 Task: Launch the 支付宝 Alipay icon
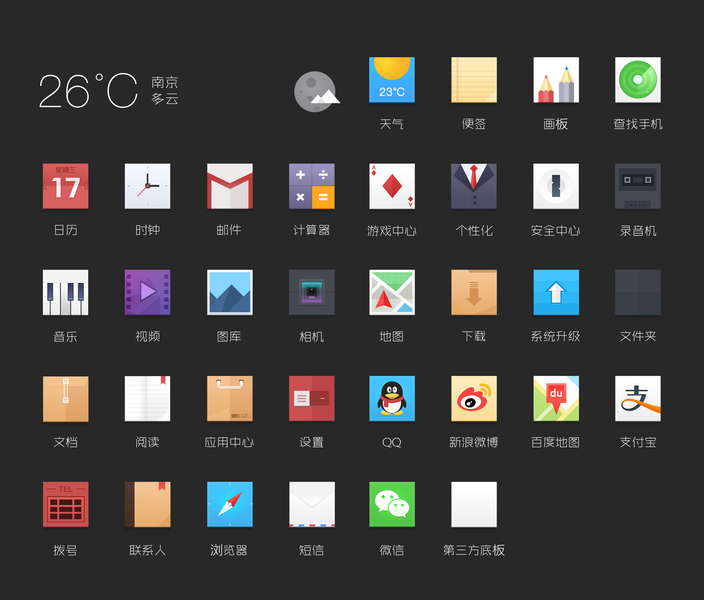(x=638, y=399)
